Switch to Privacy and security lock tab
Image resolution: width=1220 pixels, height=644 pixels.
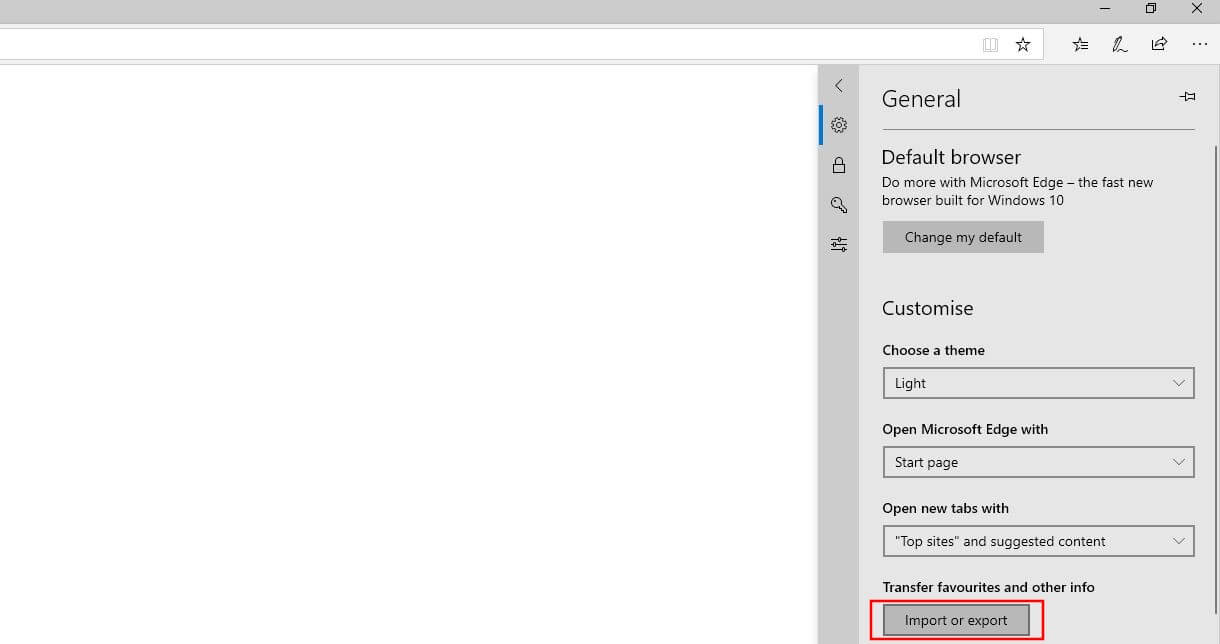pos(839,165)
